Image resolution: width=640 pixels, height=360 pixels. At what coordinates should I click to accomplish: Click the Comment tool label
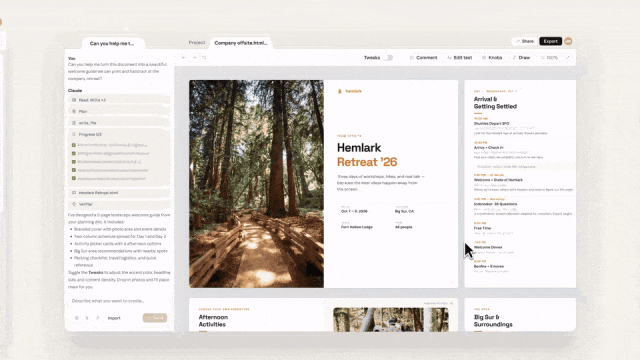(x=427, y=58)
